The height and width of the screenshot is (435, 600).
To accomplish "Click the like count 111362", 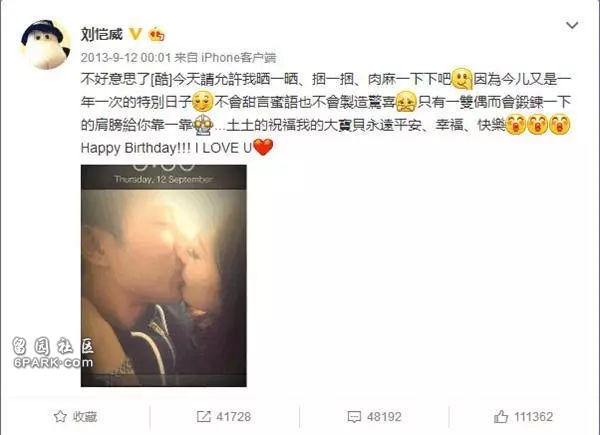I will pos(533,416).
